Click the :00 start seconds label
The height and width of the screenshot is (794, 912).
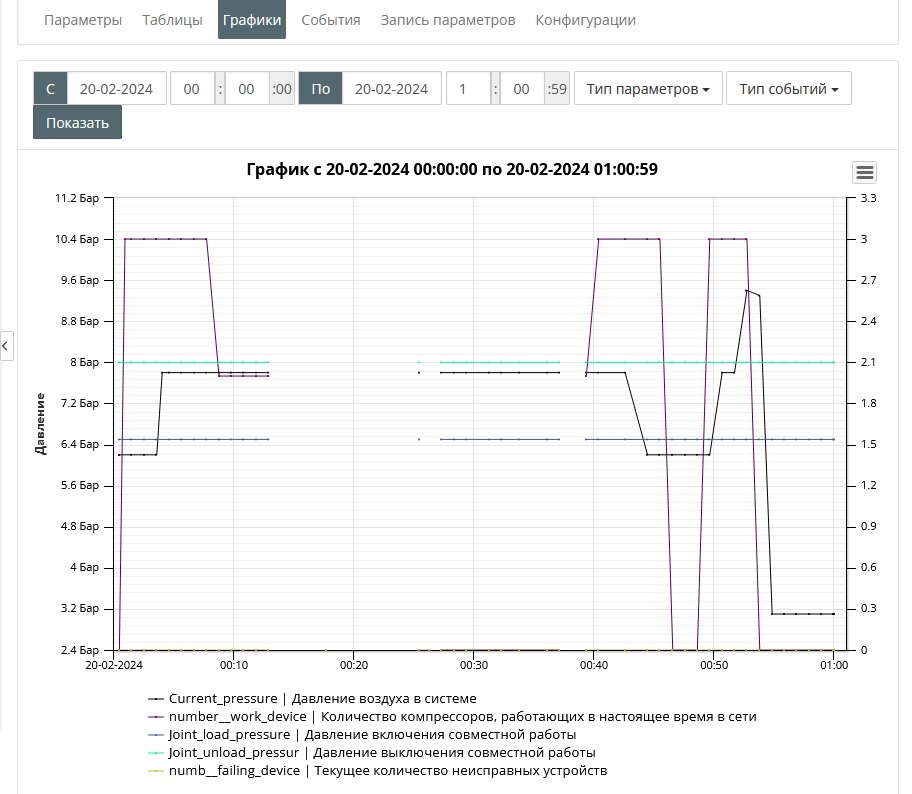pos(282,88)
